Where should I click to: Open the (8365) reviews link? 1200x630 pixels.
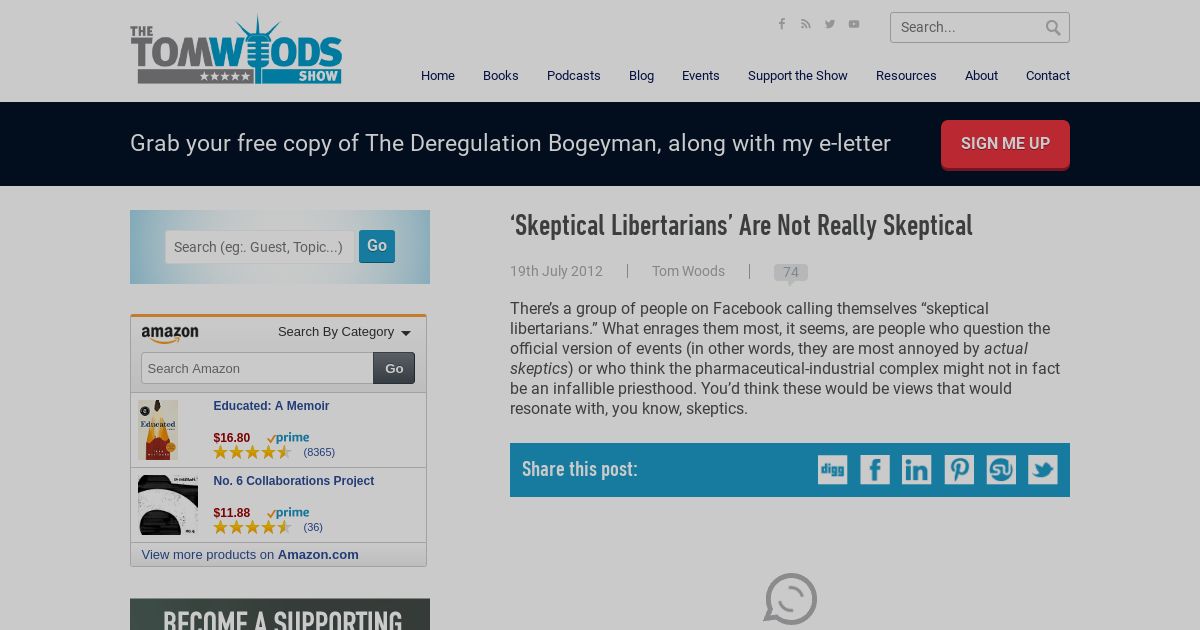click(x=319, y=452)
